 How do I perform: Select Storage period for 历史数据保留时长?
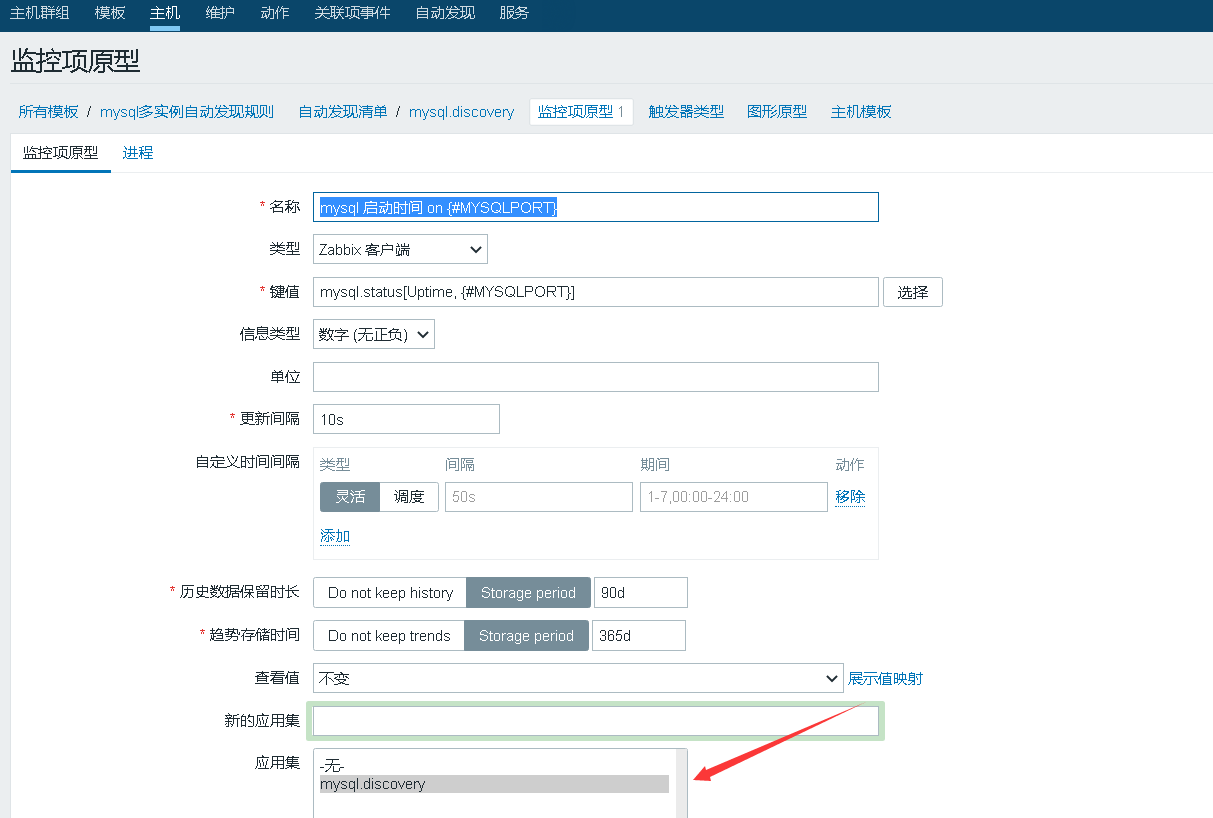[528, 592]
